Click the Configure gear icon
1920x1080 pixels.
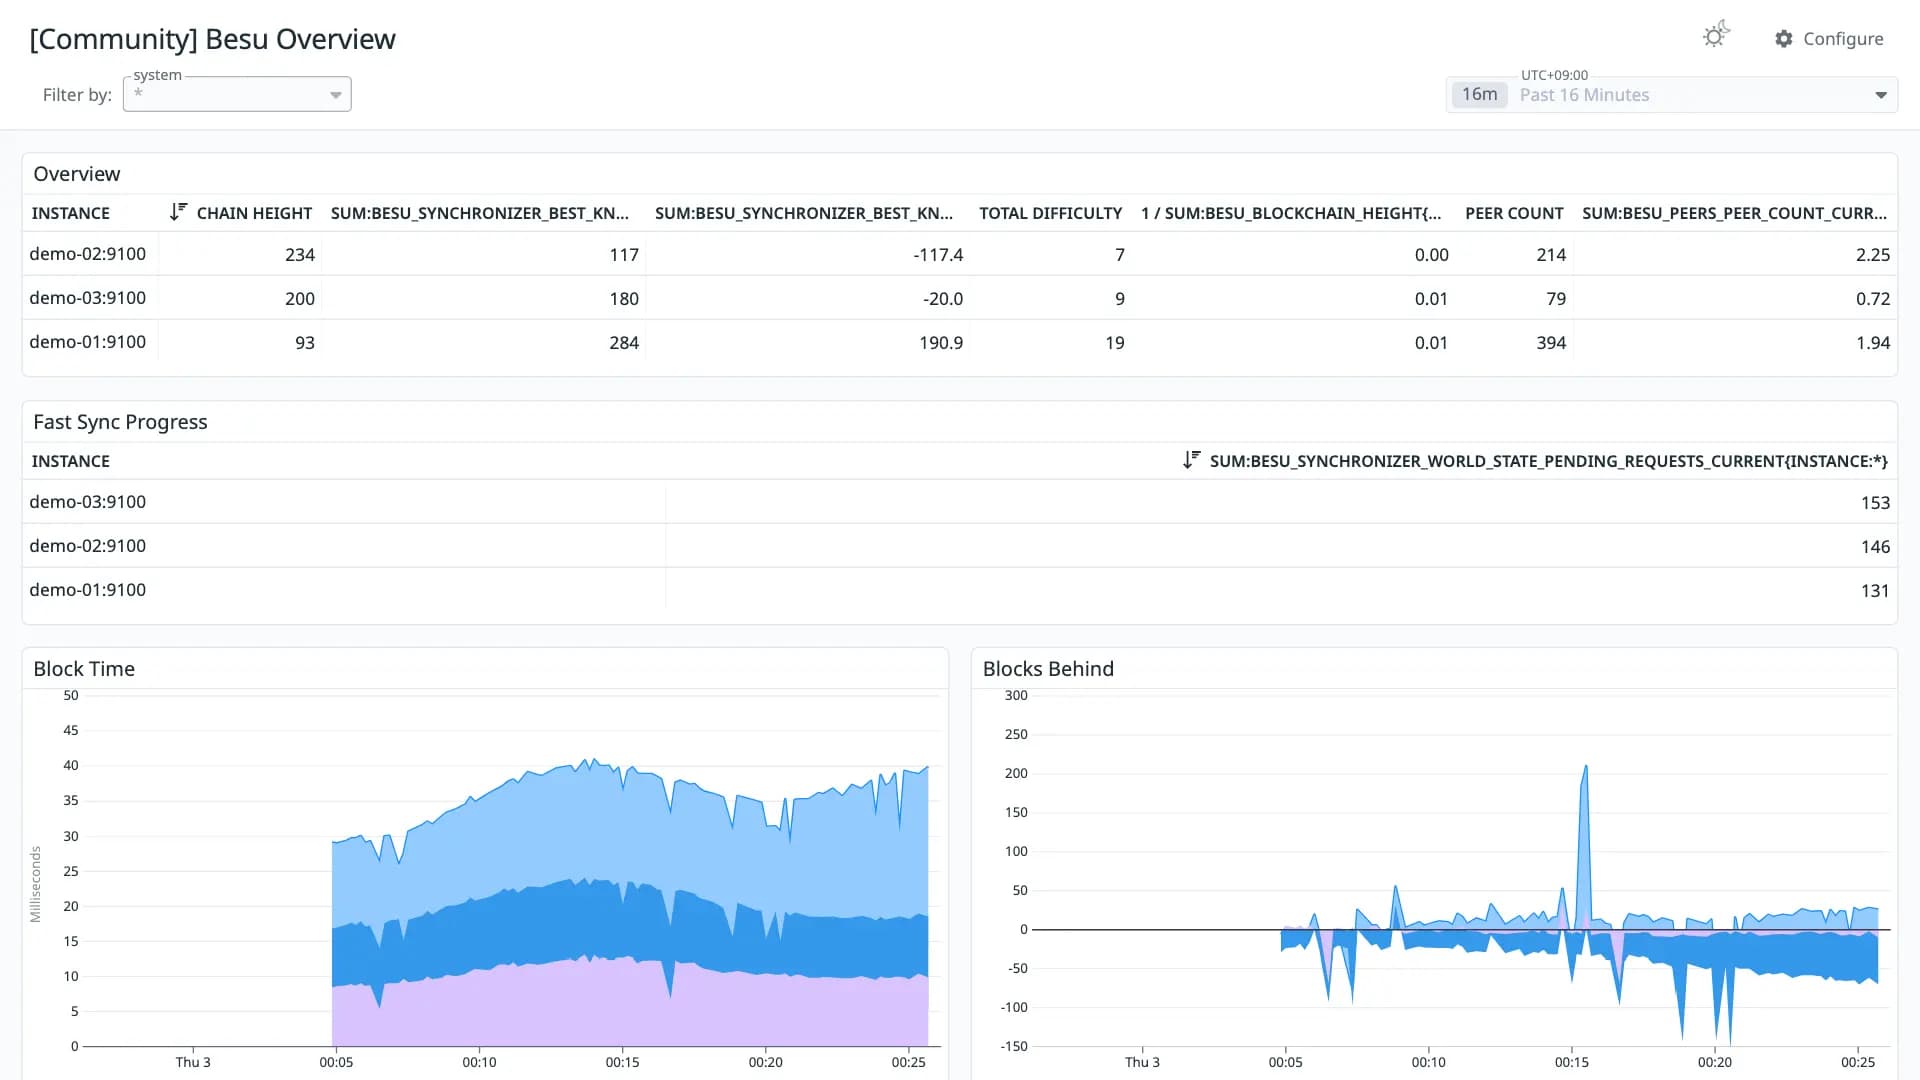coord(1784,39)
